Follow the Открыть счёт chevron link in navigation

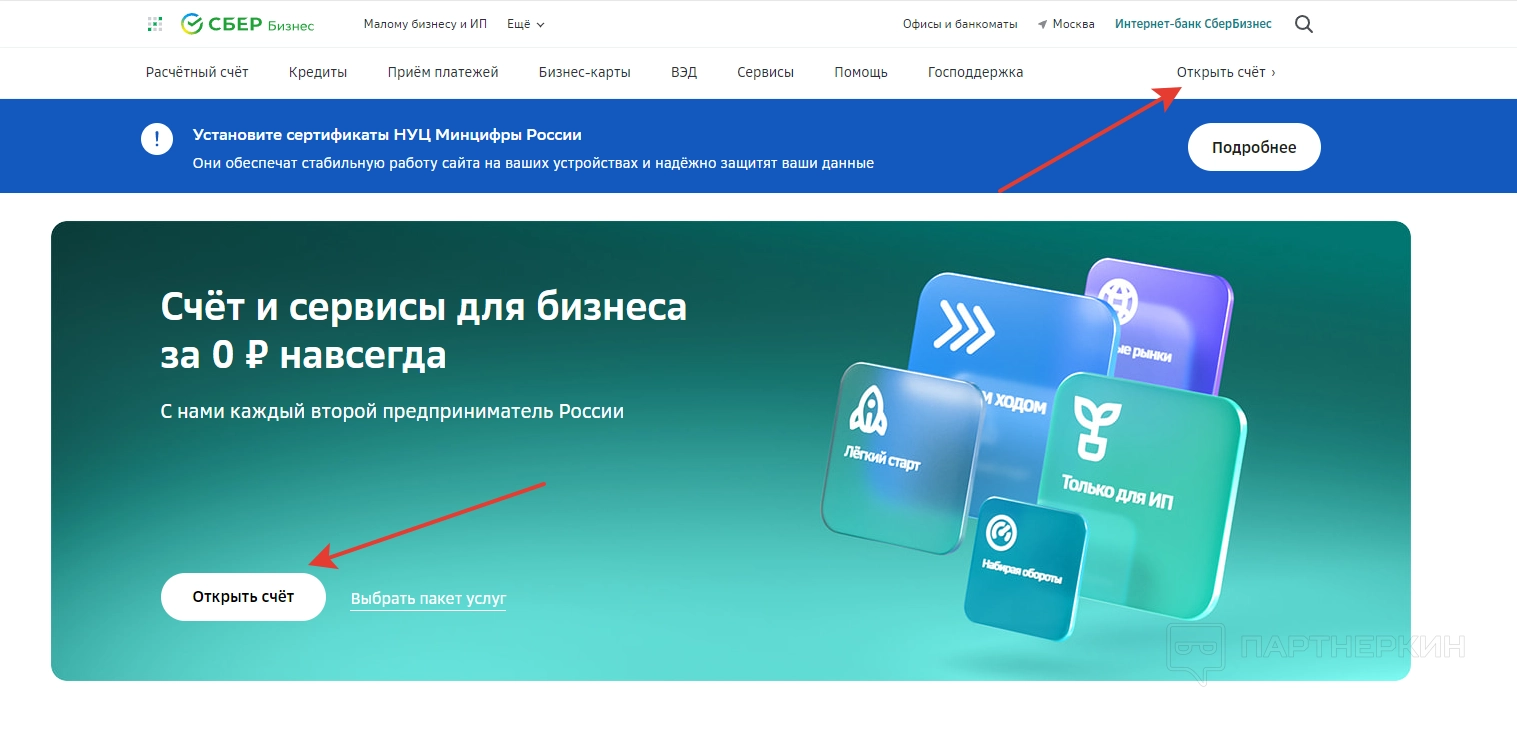(1226, 72)
